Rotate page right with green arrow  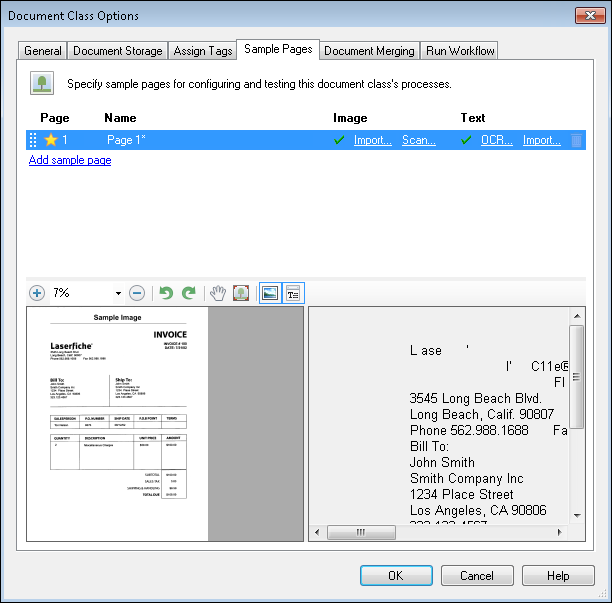coord(189,293)
